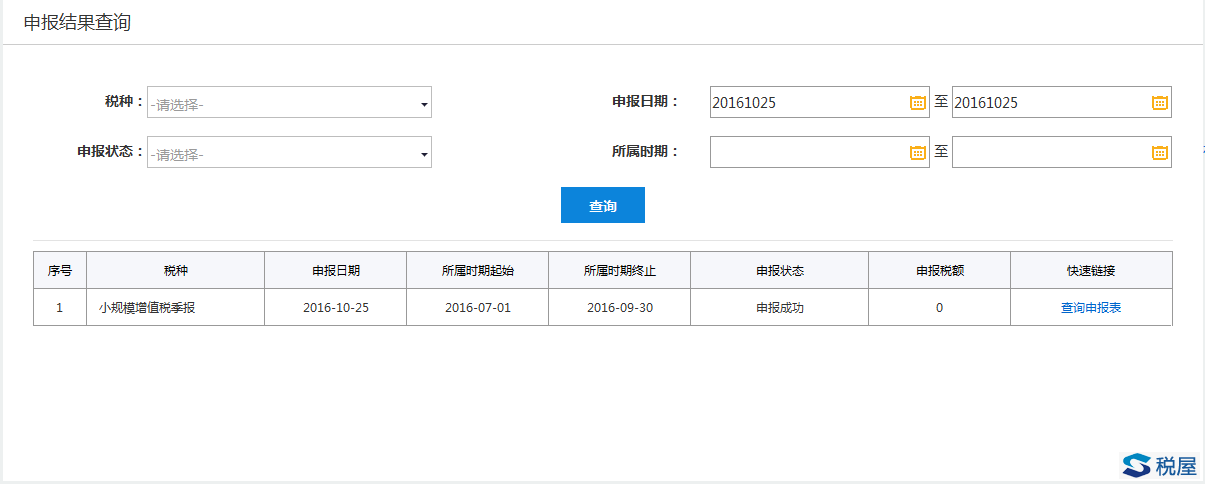Click the 税屋 logo icon

coord(1137,465)
